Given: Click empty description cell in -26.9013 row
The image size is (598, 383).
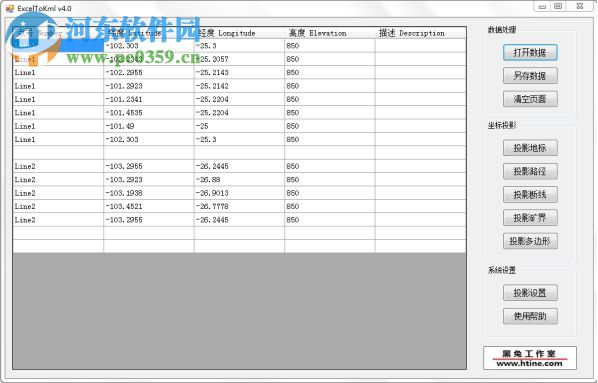Looking at the screenshot, I should (x=420, y=193).
